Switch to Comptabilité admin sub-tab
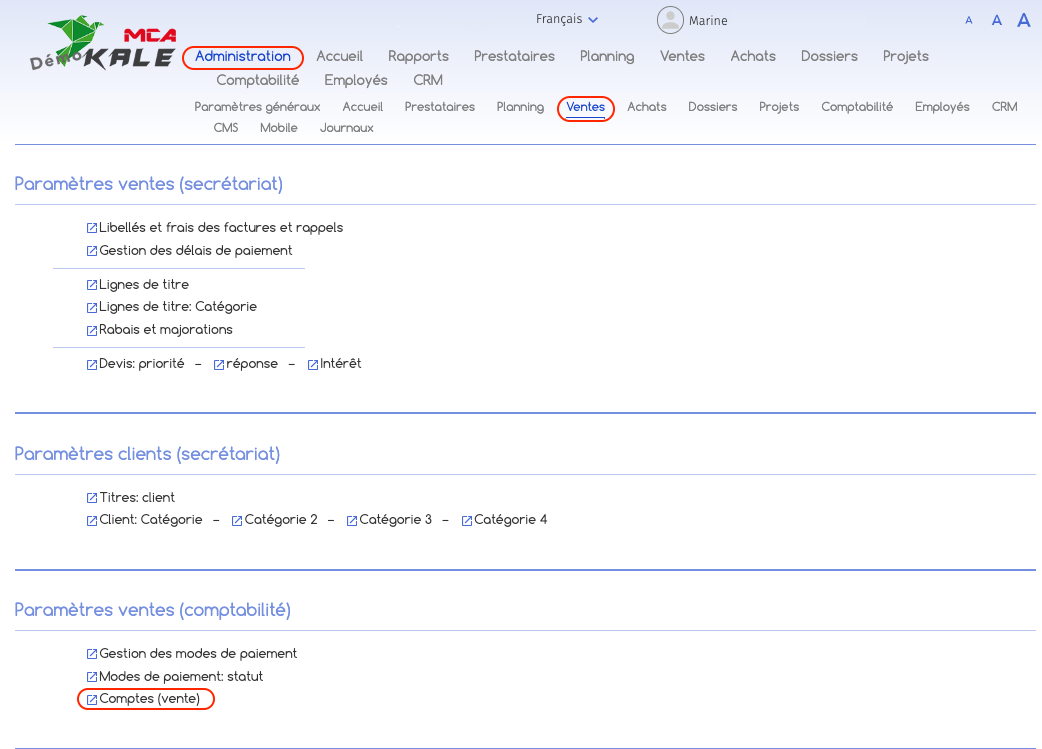 pyautogui.click(x=857, y=107)
